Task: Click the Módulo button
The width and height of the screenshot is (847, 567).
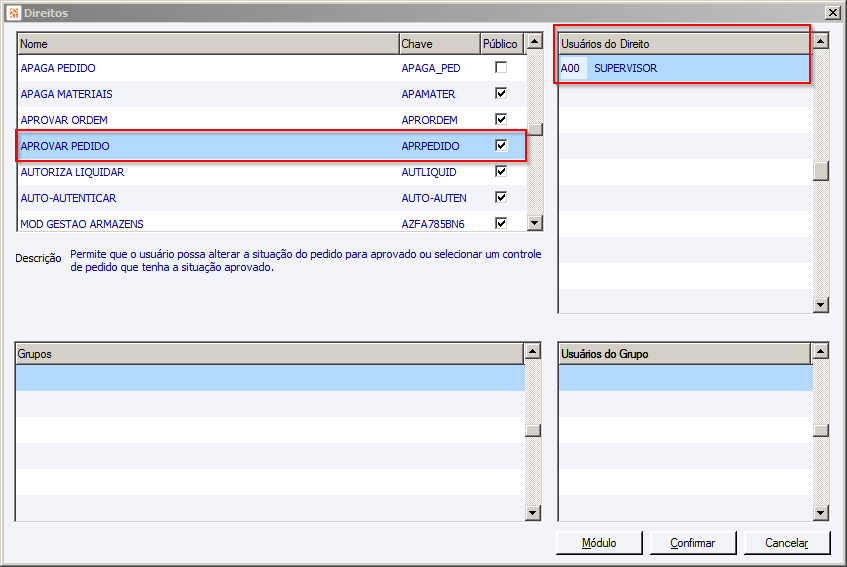Action: click(599, 543)
